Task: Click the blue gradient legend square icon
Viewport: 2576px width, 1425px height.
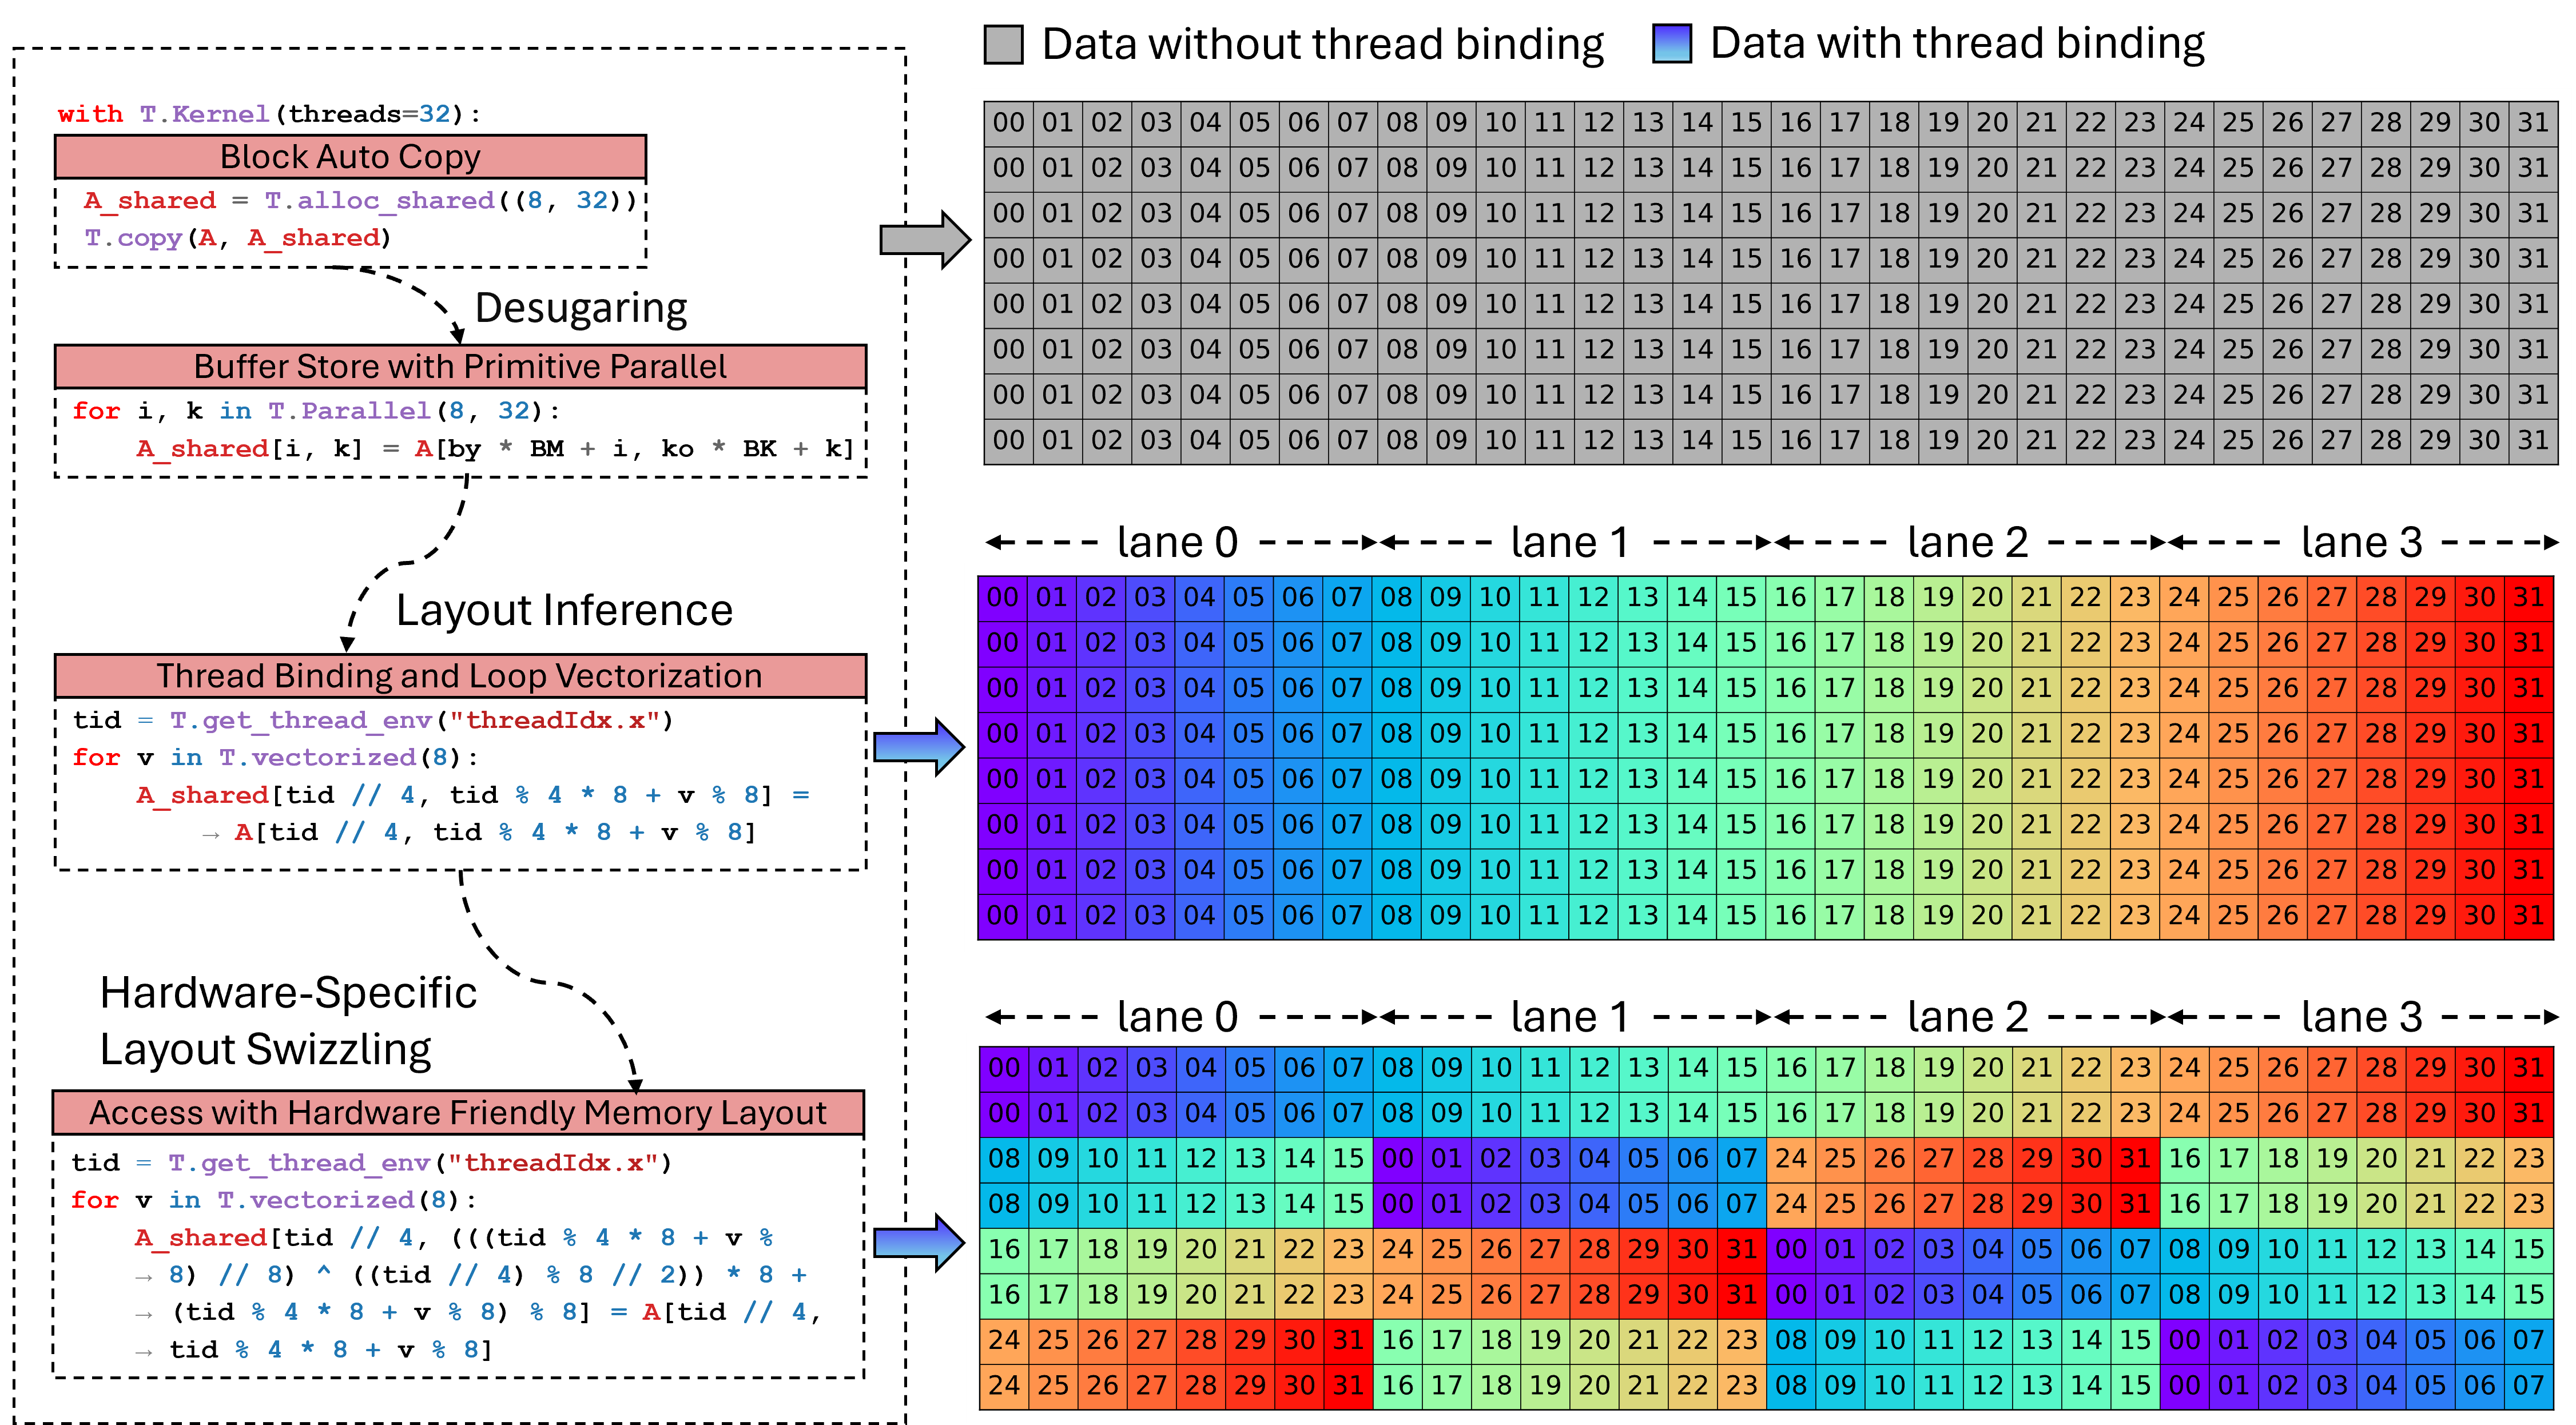Action: pos(1673,45)
